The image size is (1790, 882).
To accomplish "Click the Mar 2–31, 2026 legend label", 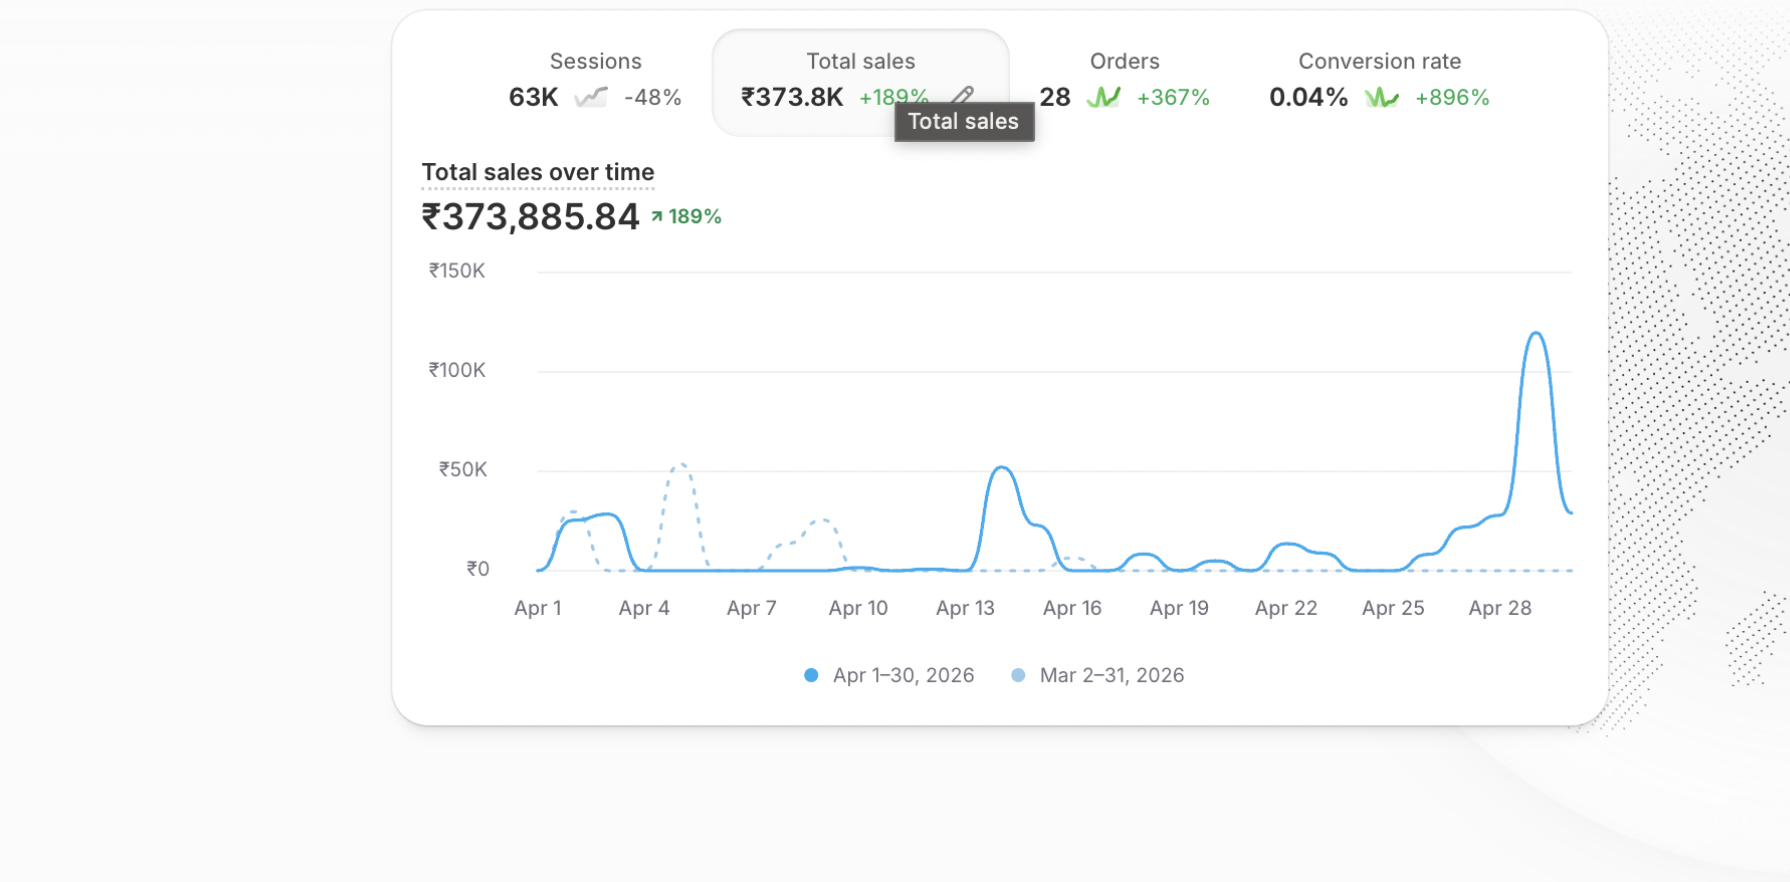I will click(1112, 675).
